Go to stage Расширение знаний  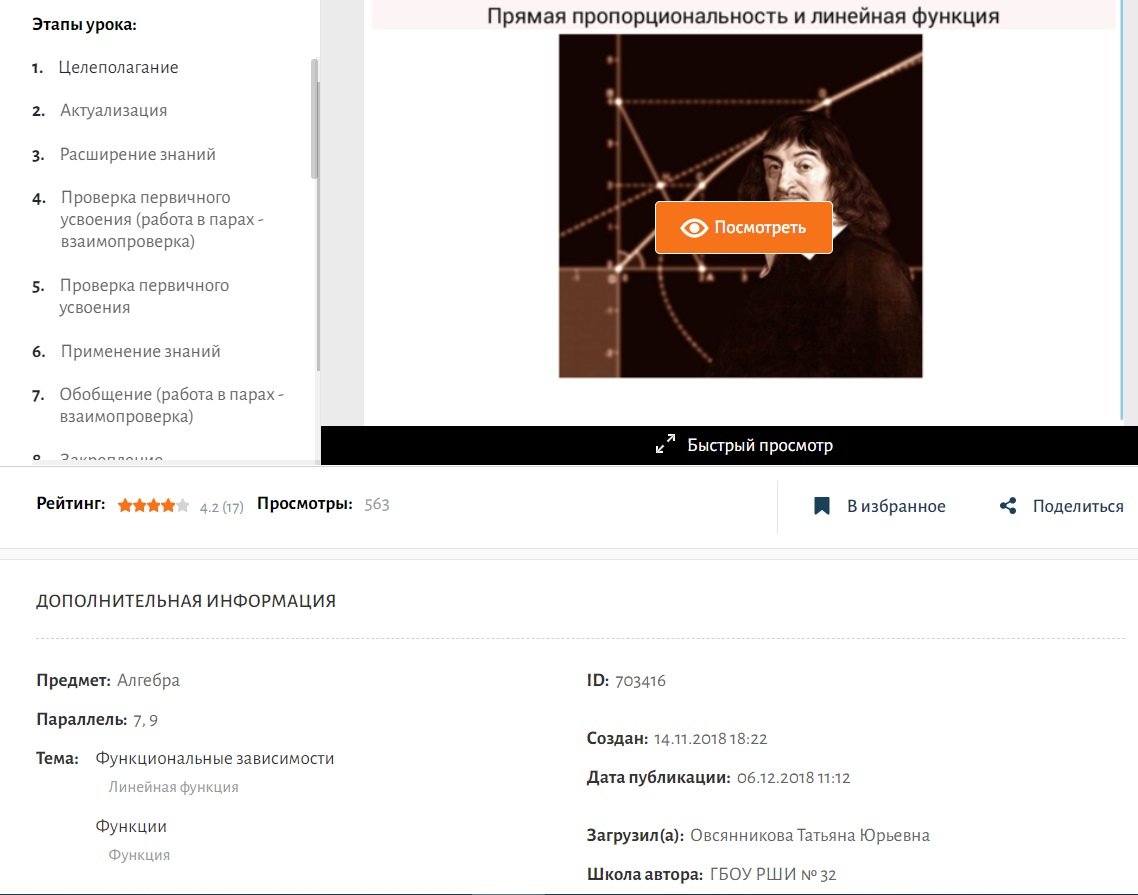click(x=137, y=155)
